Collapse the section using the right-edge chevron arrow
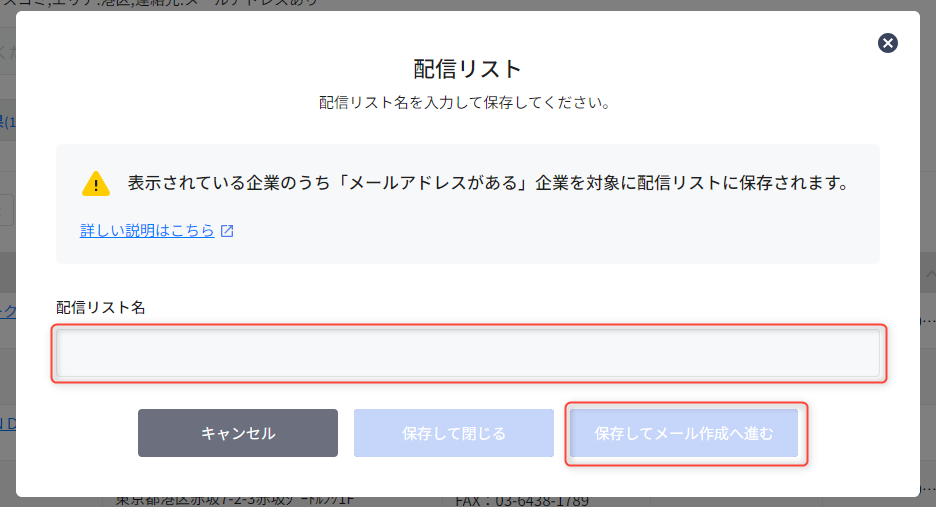This screenshot has height=507, width=936. [x=929, y=273]
